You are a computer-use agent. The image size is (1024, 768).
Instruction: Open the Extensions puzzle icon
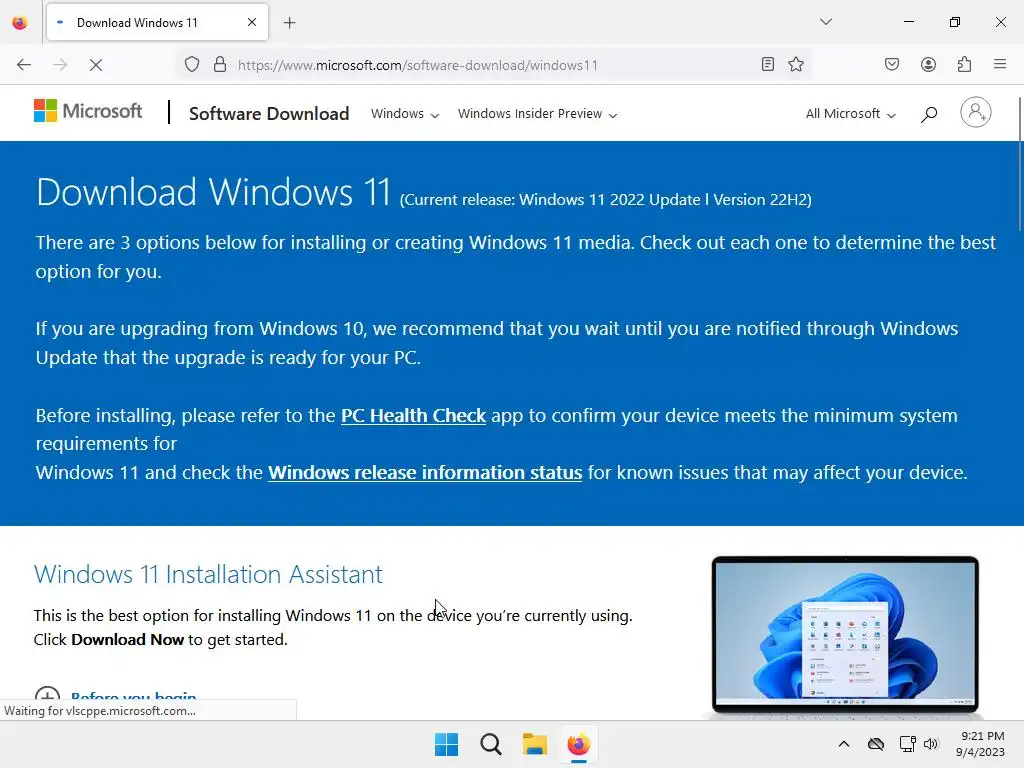point(965,64)
